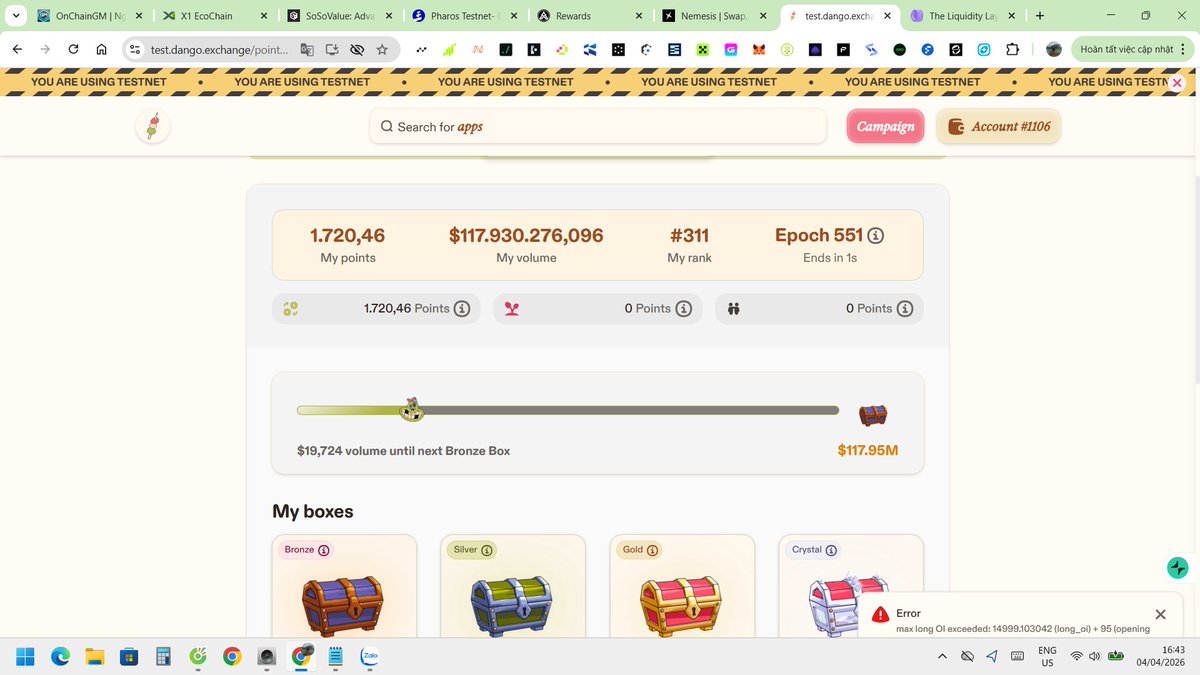Open the MetaMask fox extension
Viewport: 1200px width, 675px height.
(x=760, y=50)
